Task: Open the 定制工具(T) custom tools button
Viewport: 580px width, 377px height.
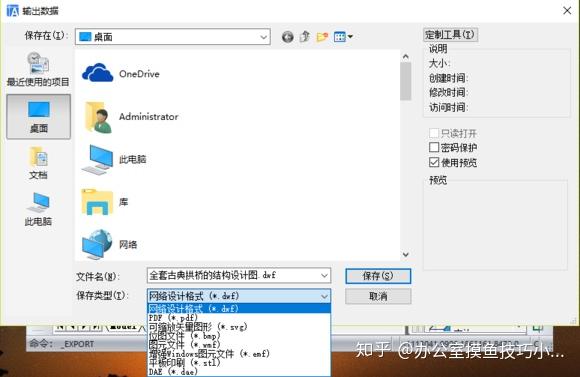Action: tap(450, 35)
